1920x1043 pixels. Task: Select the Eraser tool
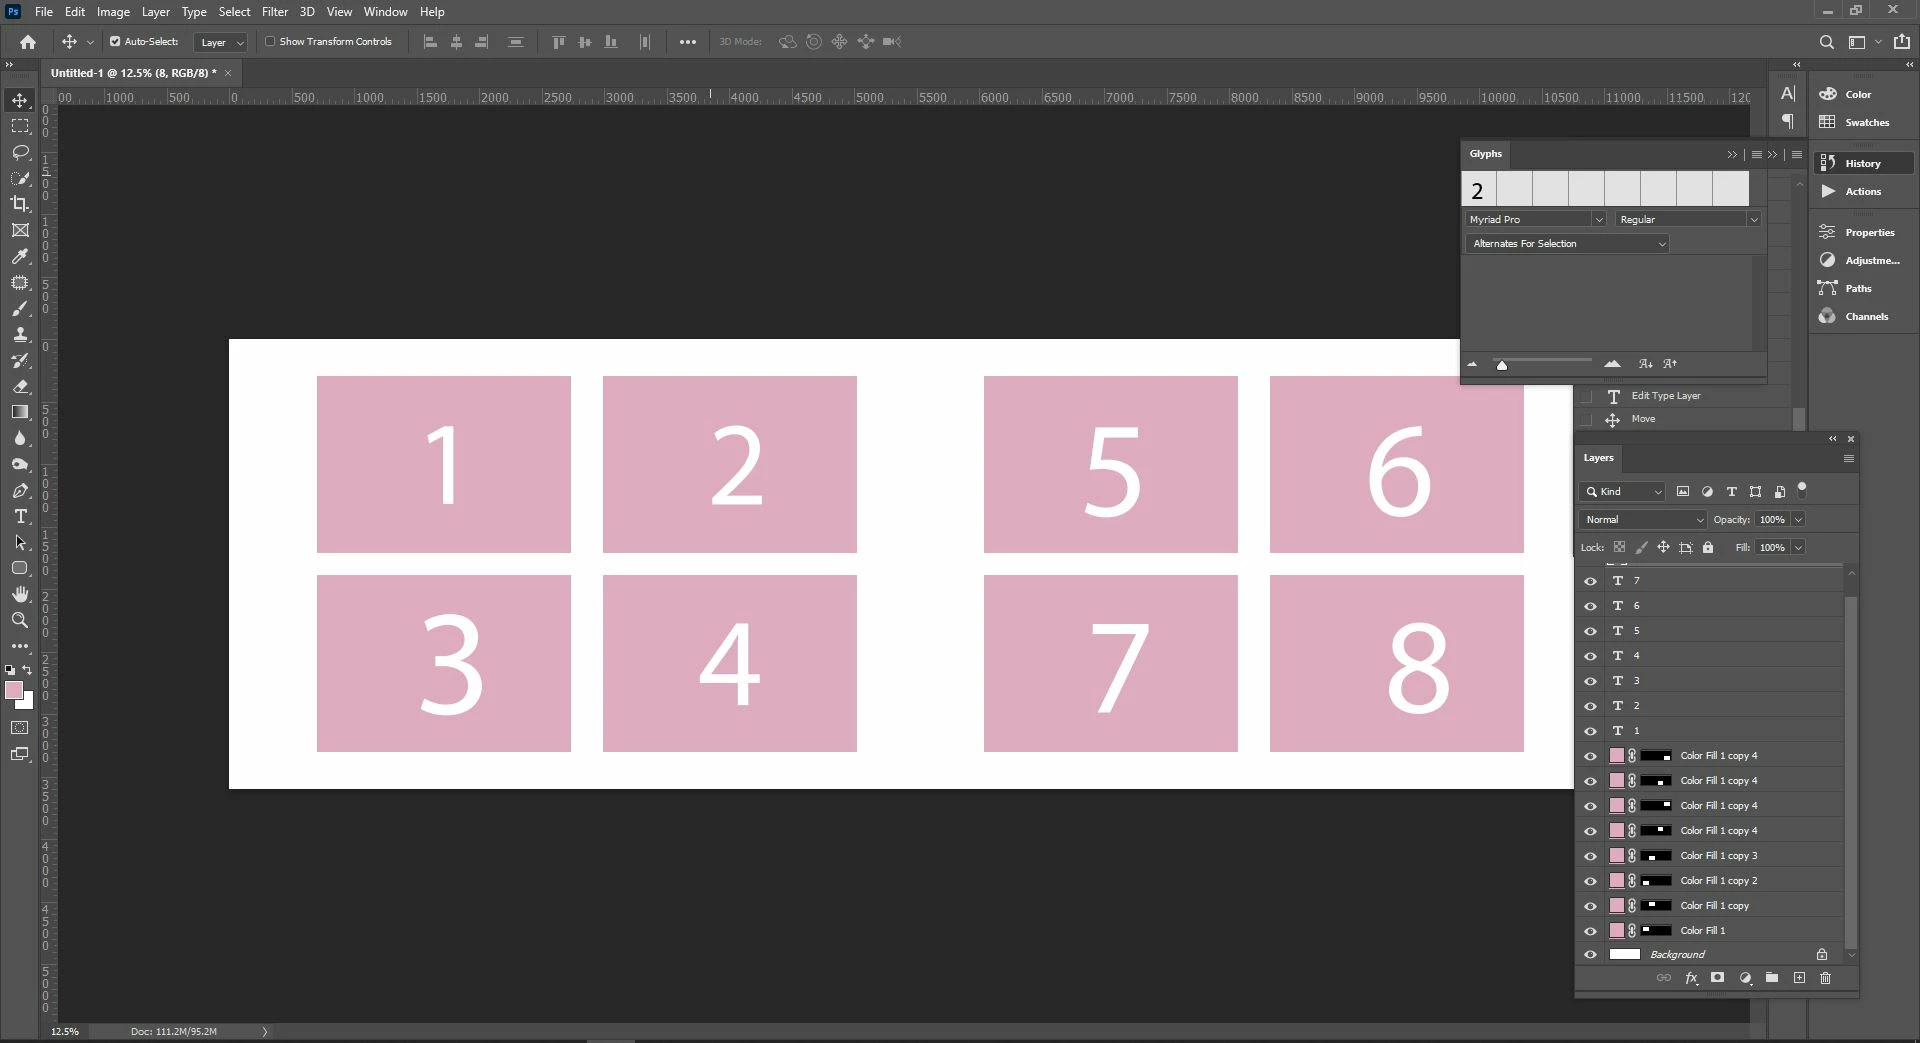click(x=20, y=386)
